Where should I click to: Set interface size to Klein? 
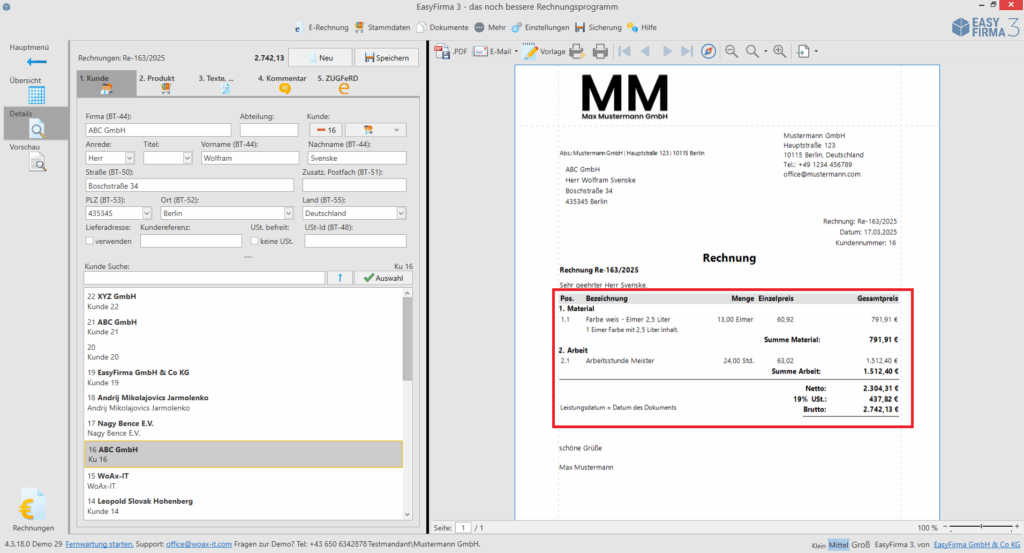click(818, 545)
